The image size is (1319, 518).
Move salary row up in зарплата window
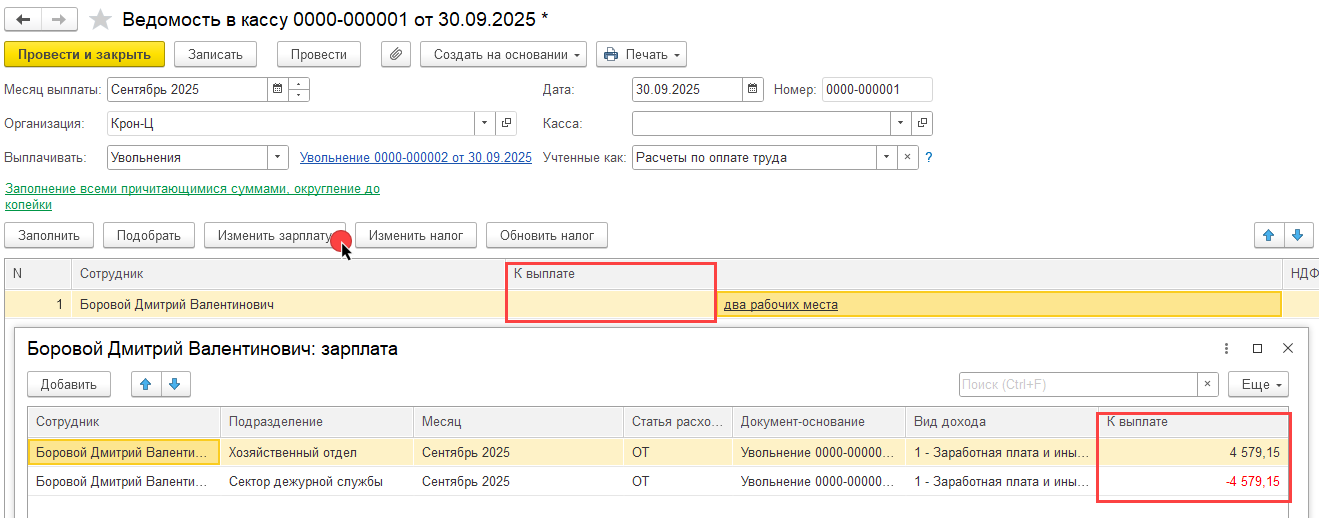146,384
